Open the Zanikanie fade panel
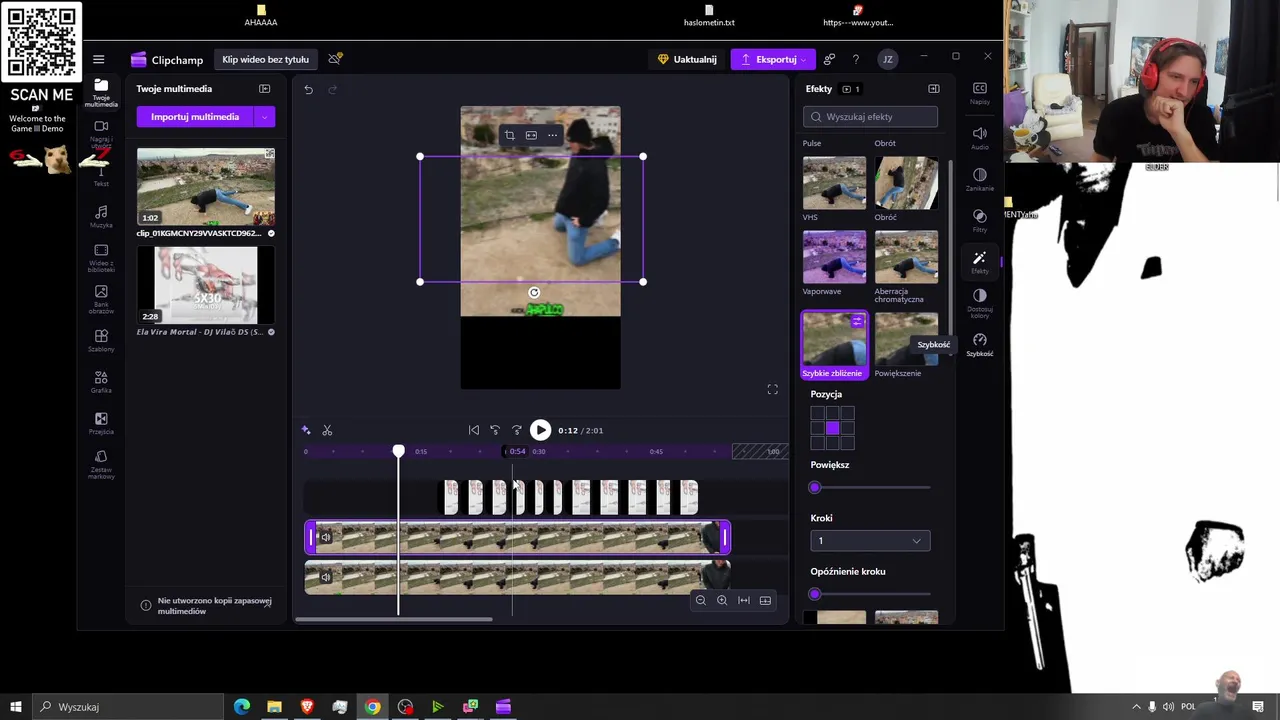Screen dimensions: 1280x720 pos(980,179)
